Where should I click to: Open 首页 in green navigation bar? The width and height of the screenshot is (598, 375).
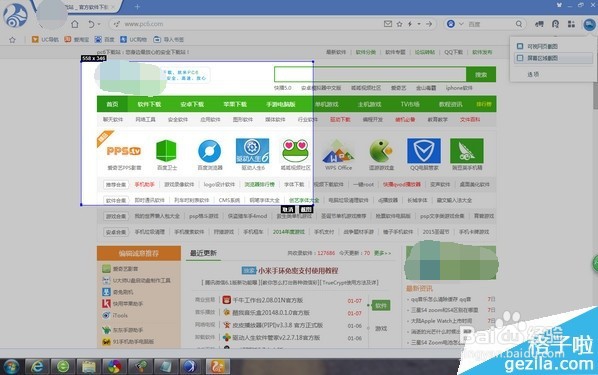click(x=112, y=104)
